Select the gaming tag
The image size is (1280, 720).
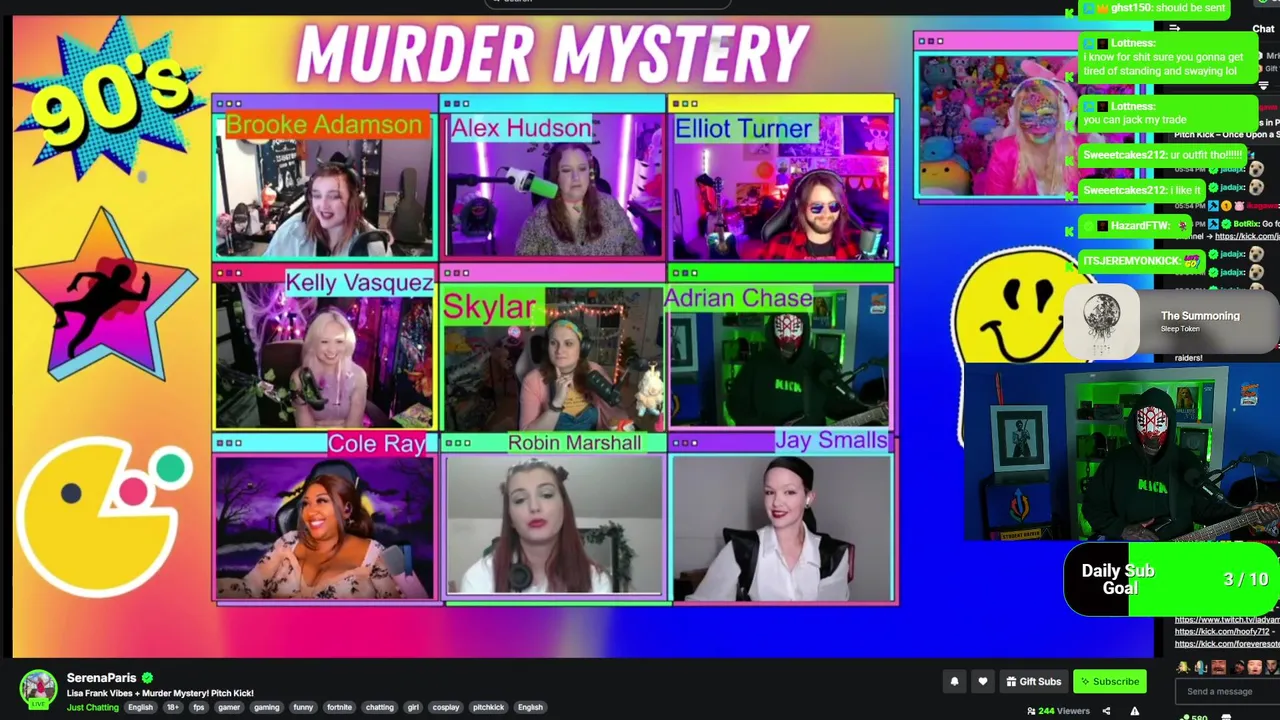click(x=267, y=707)
